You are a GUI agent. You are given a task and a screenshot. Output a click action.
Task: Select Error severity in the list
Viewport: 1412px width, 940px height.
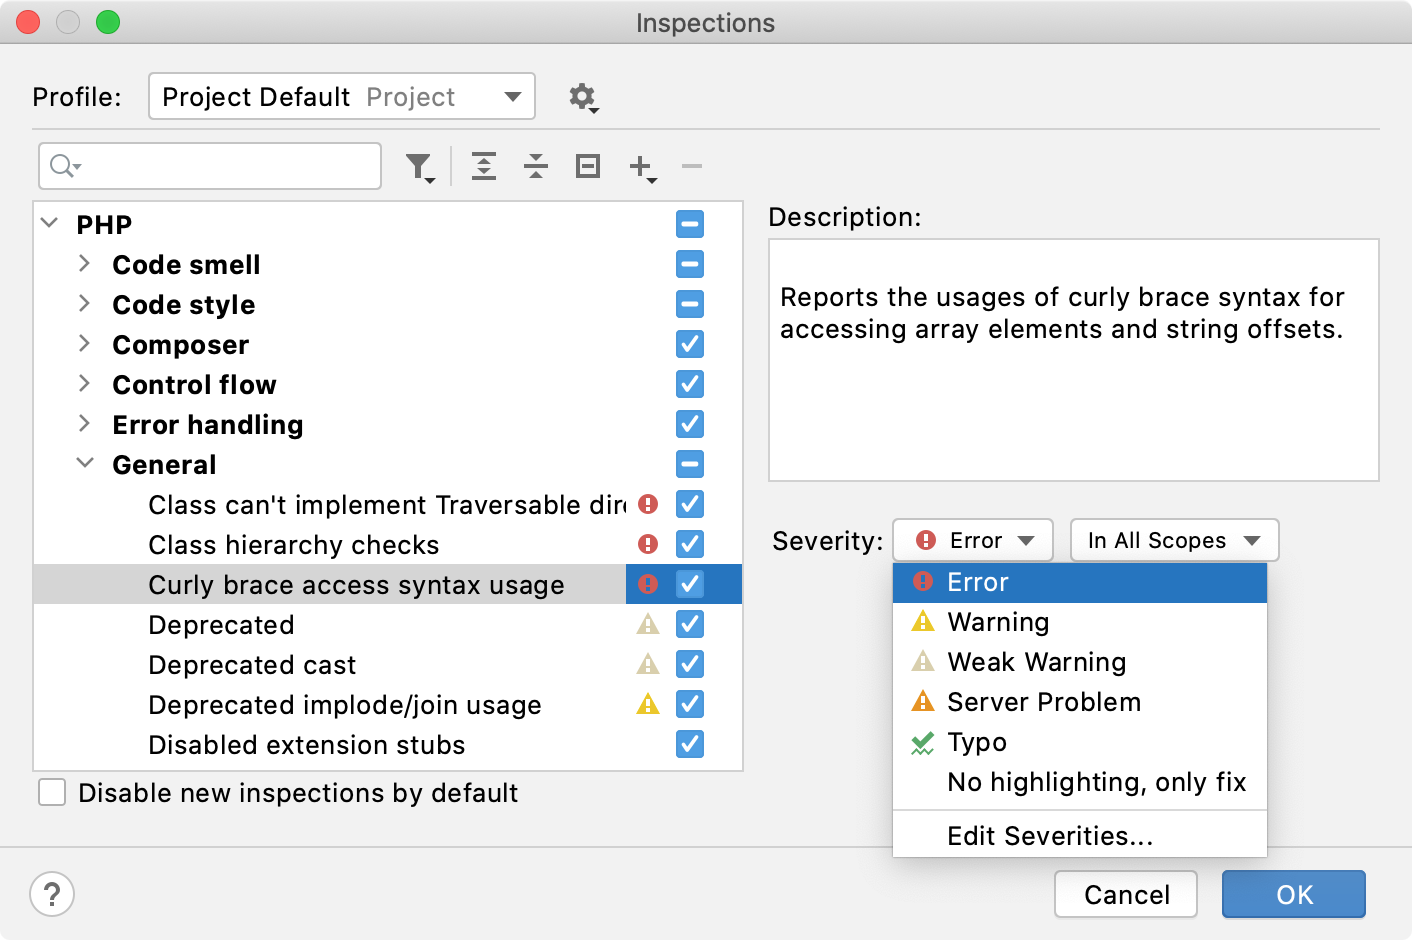(x=1080, y=583)
